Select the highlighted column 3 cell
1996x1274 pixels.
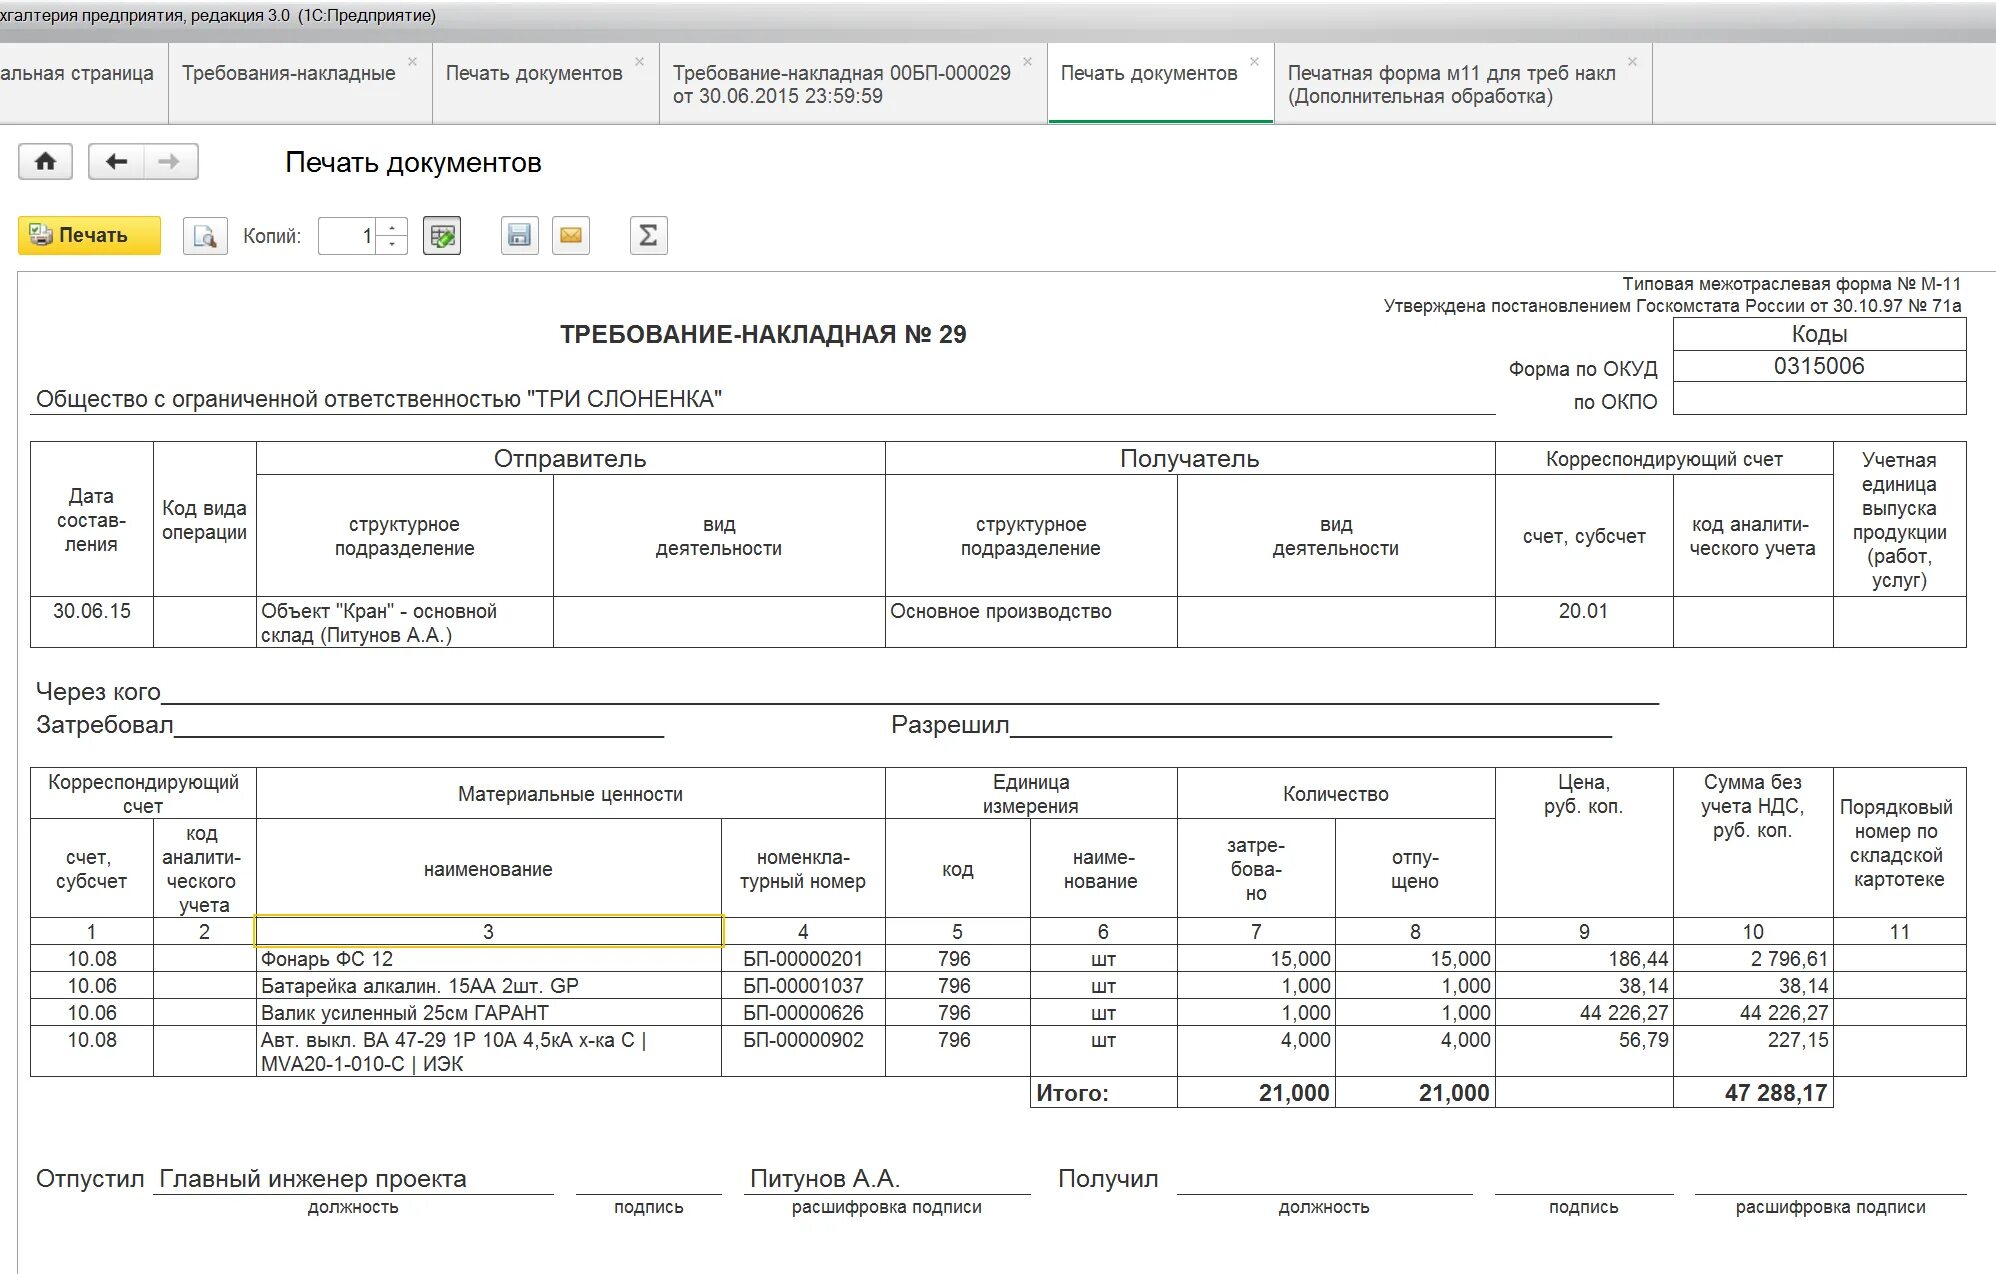[x=488, y=931]
